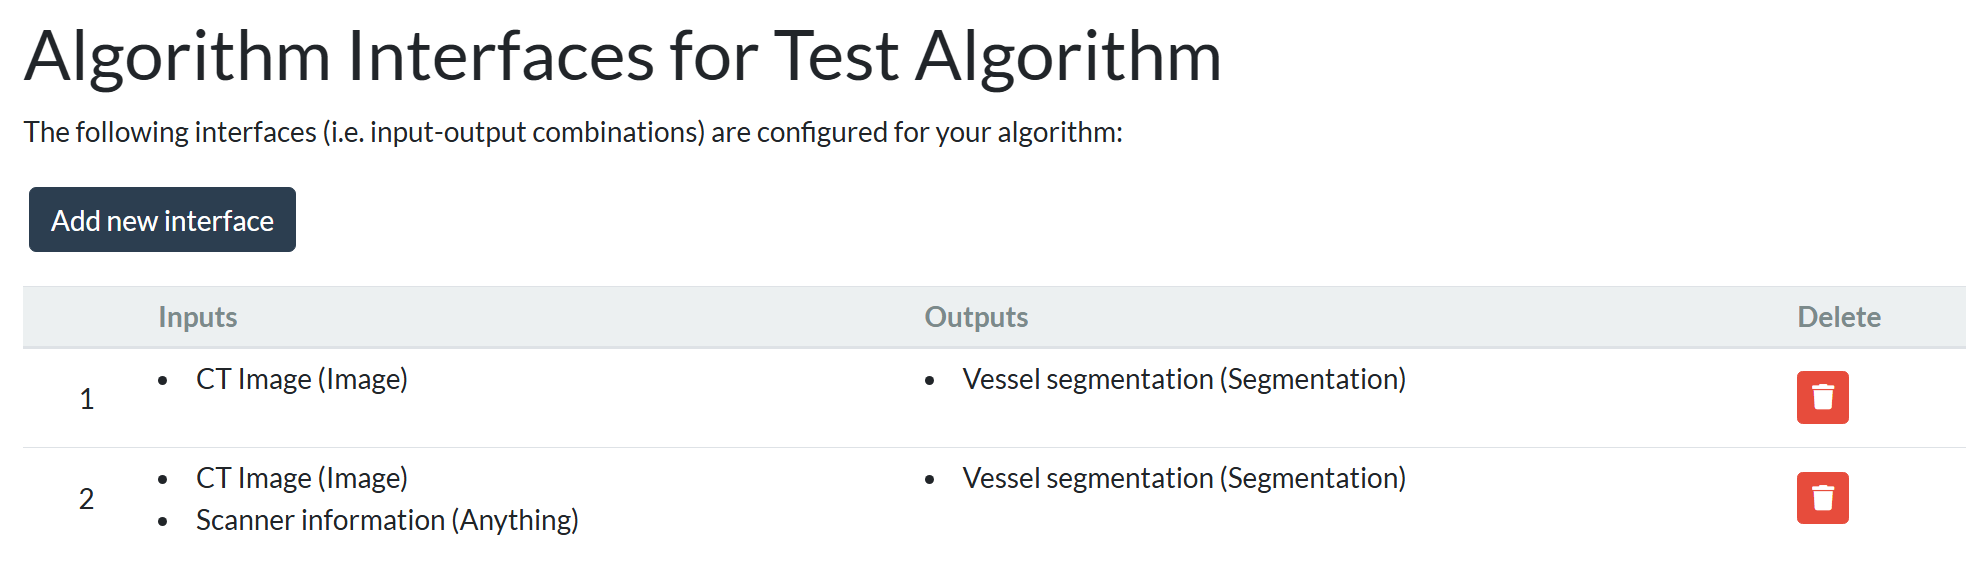The width and height of the screenshot is (1987, 569).
Task: Click the interfaces description paragraph
Action: click(573, 132)
